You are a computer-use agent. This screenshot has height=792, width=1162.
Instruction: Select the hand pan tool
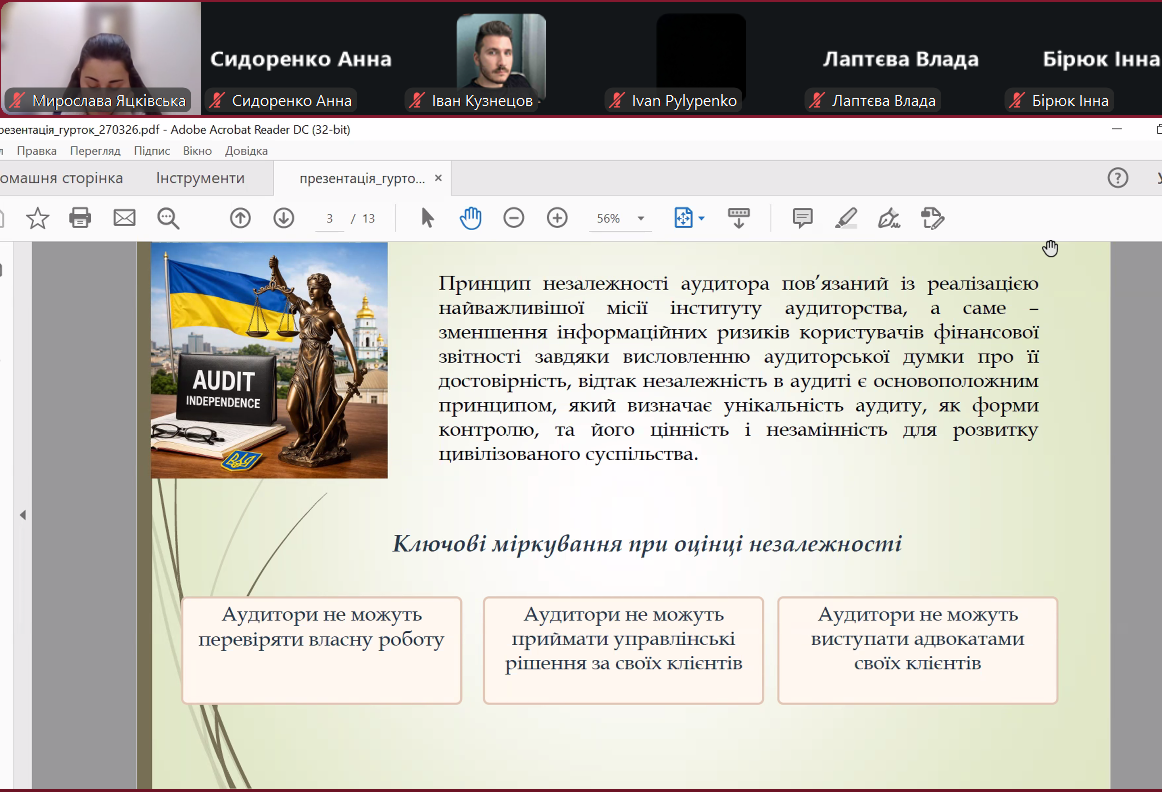pyautogui.click(x=470, y=218)
